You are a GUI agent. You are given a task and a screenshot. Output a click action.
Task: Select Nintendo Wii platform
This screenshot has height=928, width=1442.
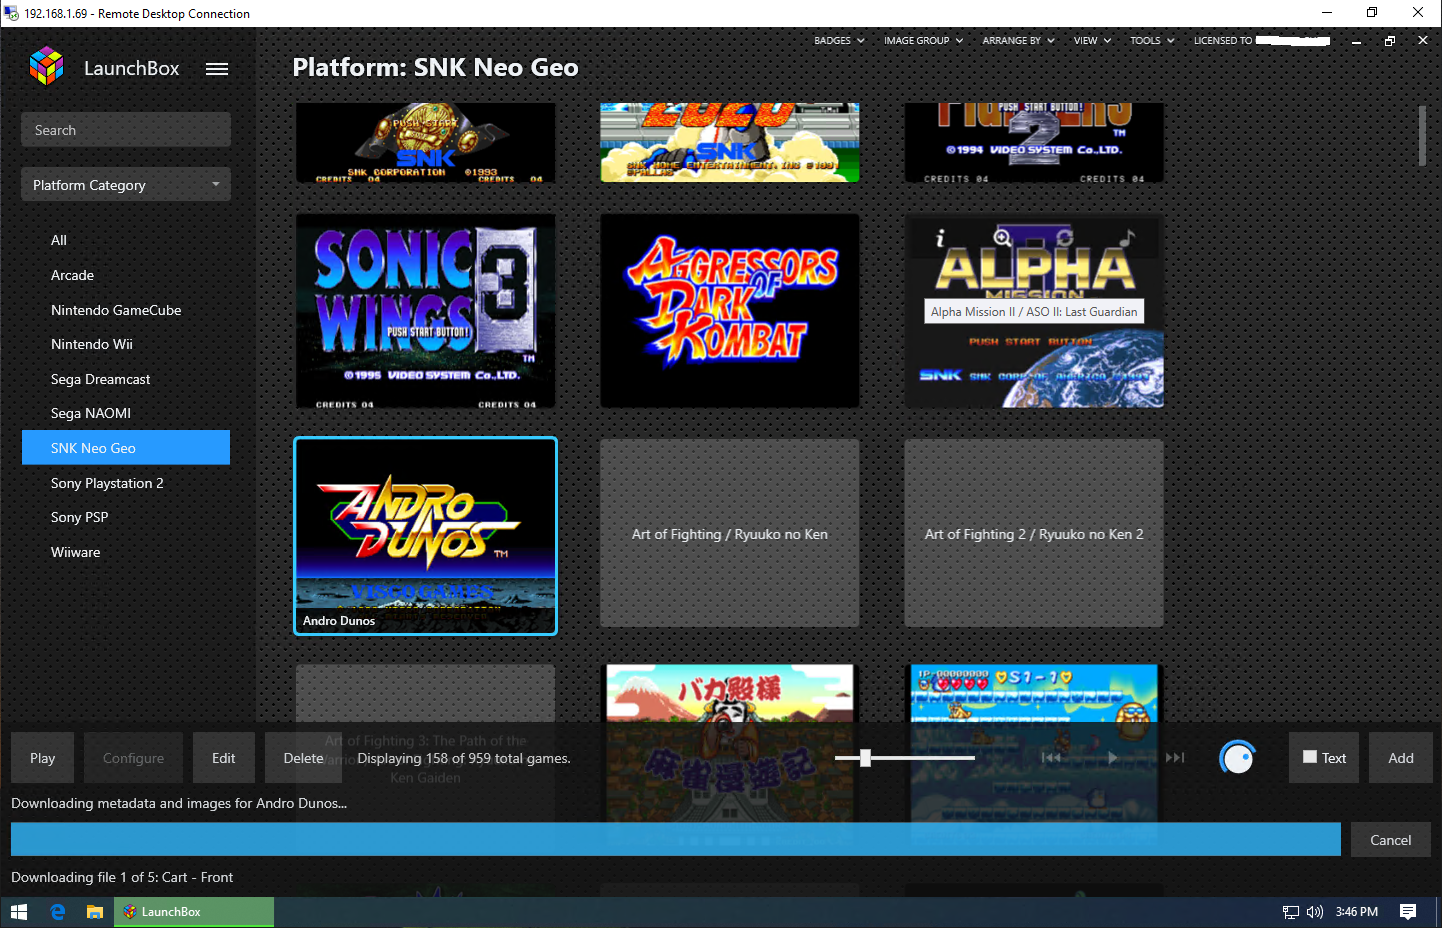point(126,344)
